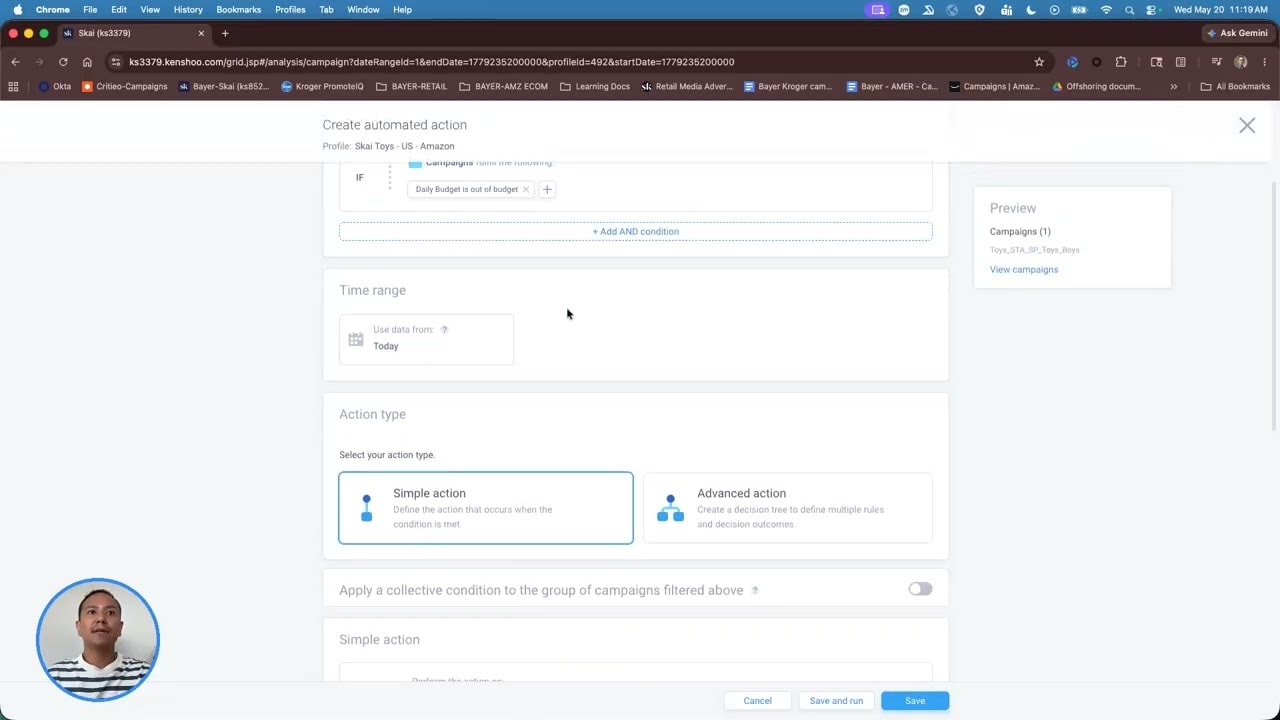Open the Today time range dropdown
Screen dimensions: 1280x720
[x=426, y=339]
